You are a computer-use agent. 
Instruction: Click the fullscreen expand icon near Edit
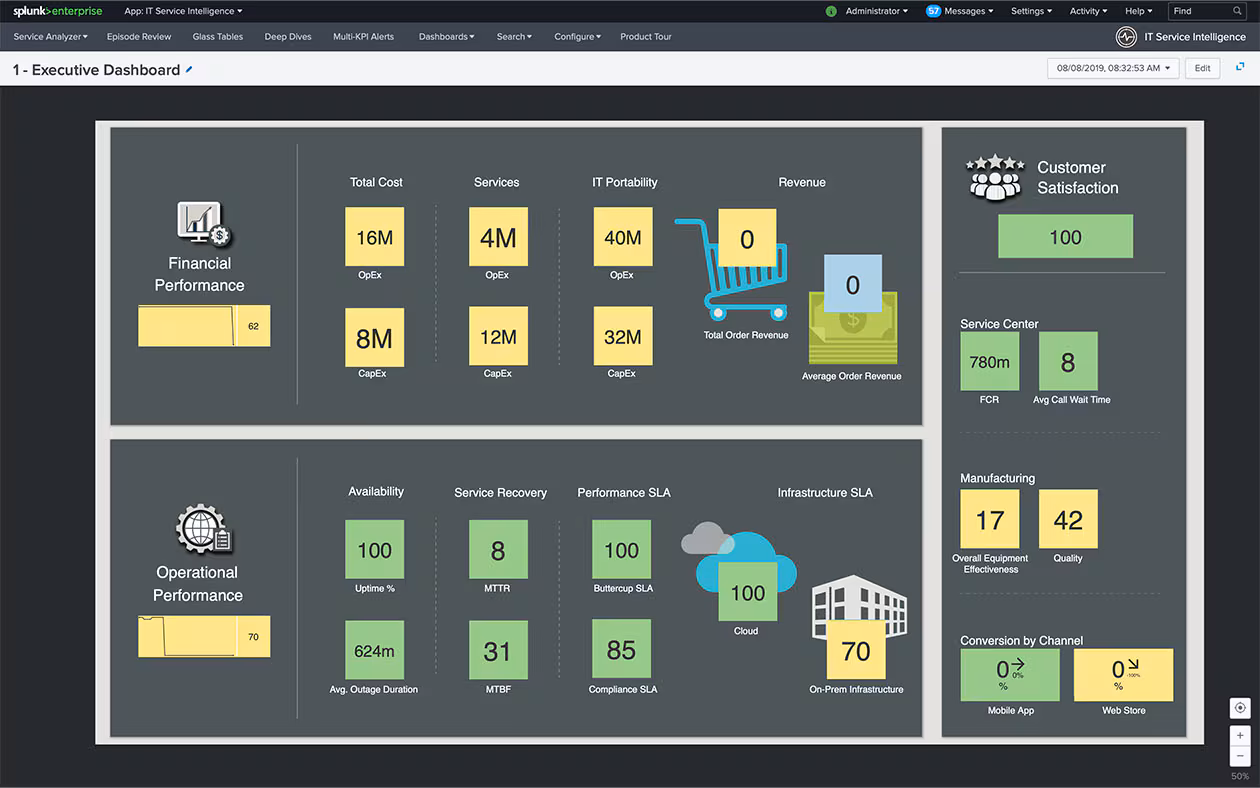click(1240, 67)
